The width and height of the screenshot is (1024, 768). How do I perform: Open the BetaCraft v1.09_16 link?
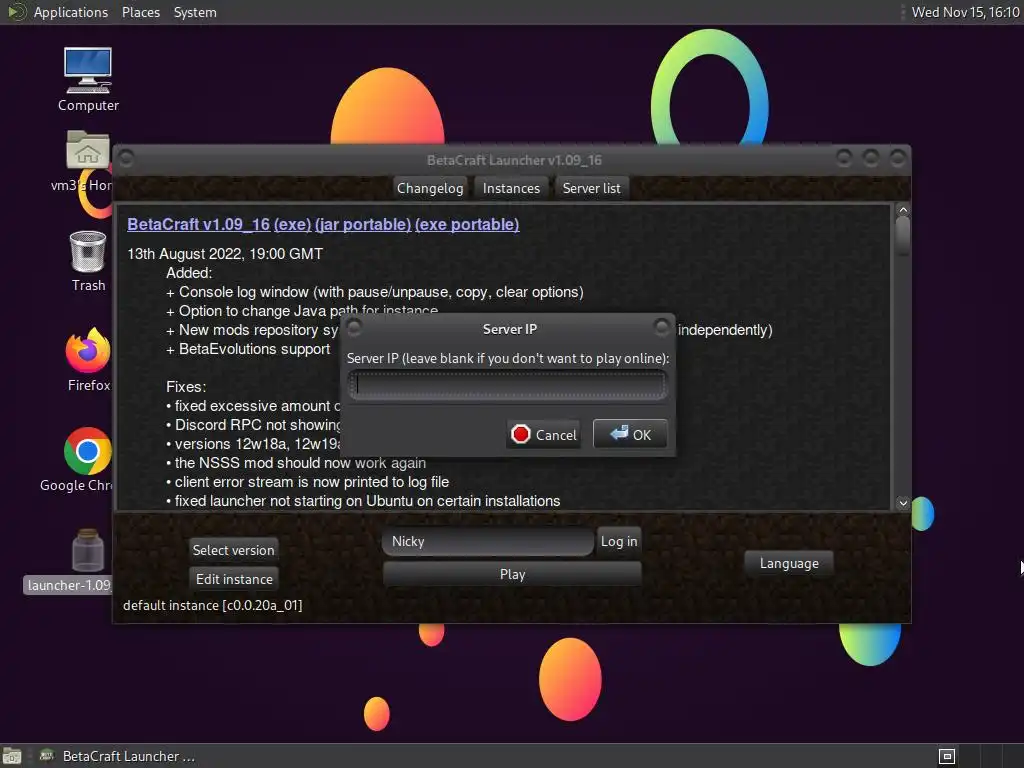tap(199, 224)
